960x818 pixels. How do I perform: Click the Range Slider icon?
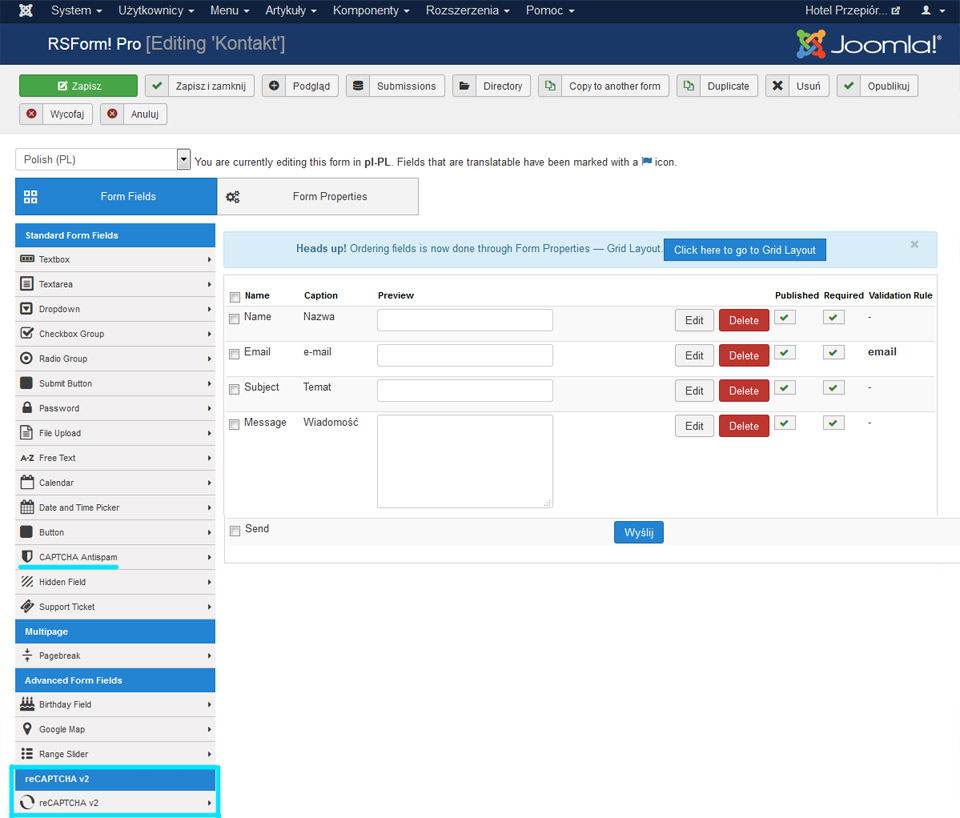coord(27,753)
